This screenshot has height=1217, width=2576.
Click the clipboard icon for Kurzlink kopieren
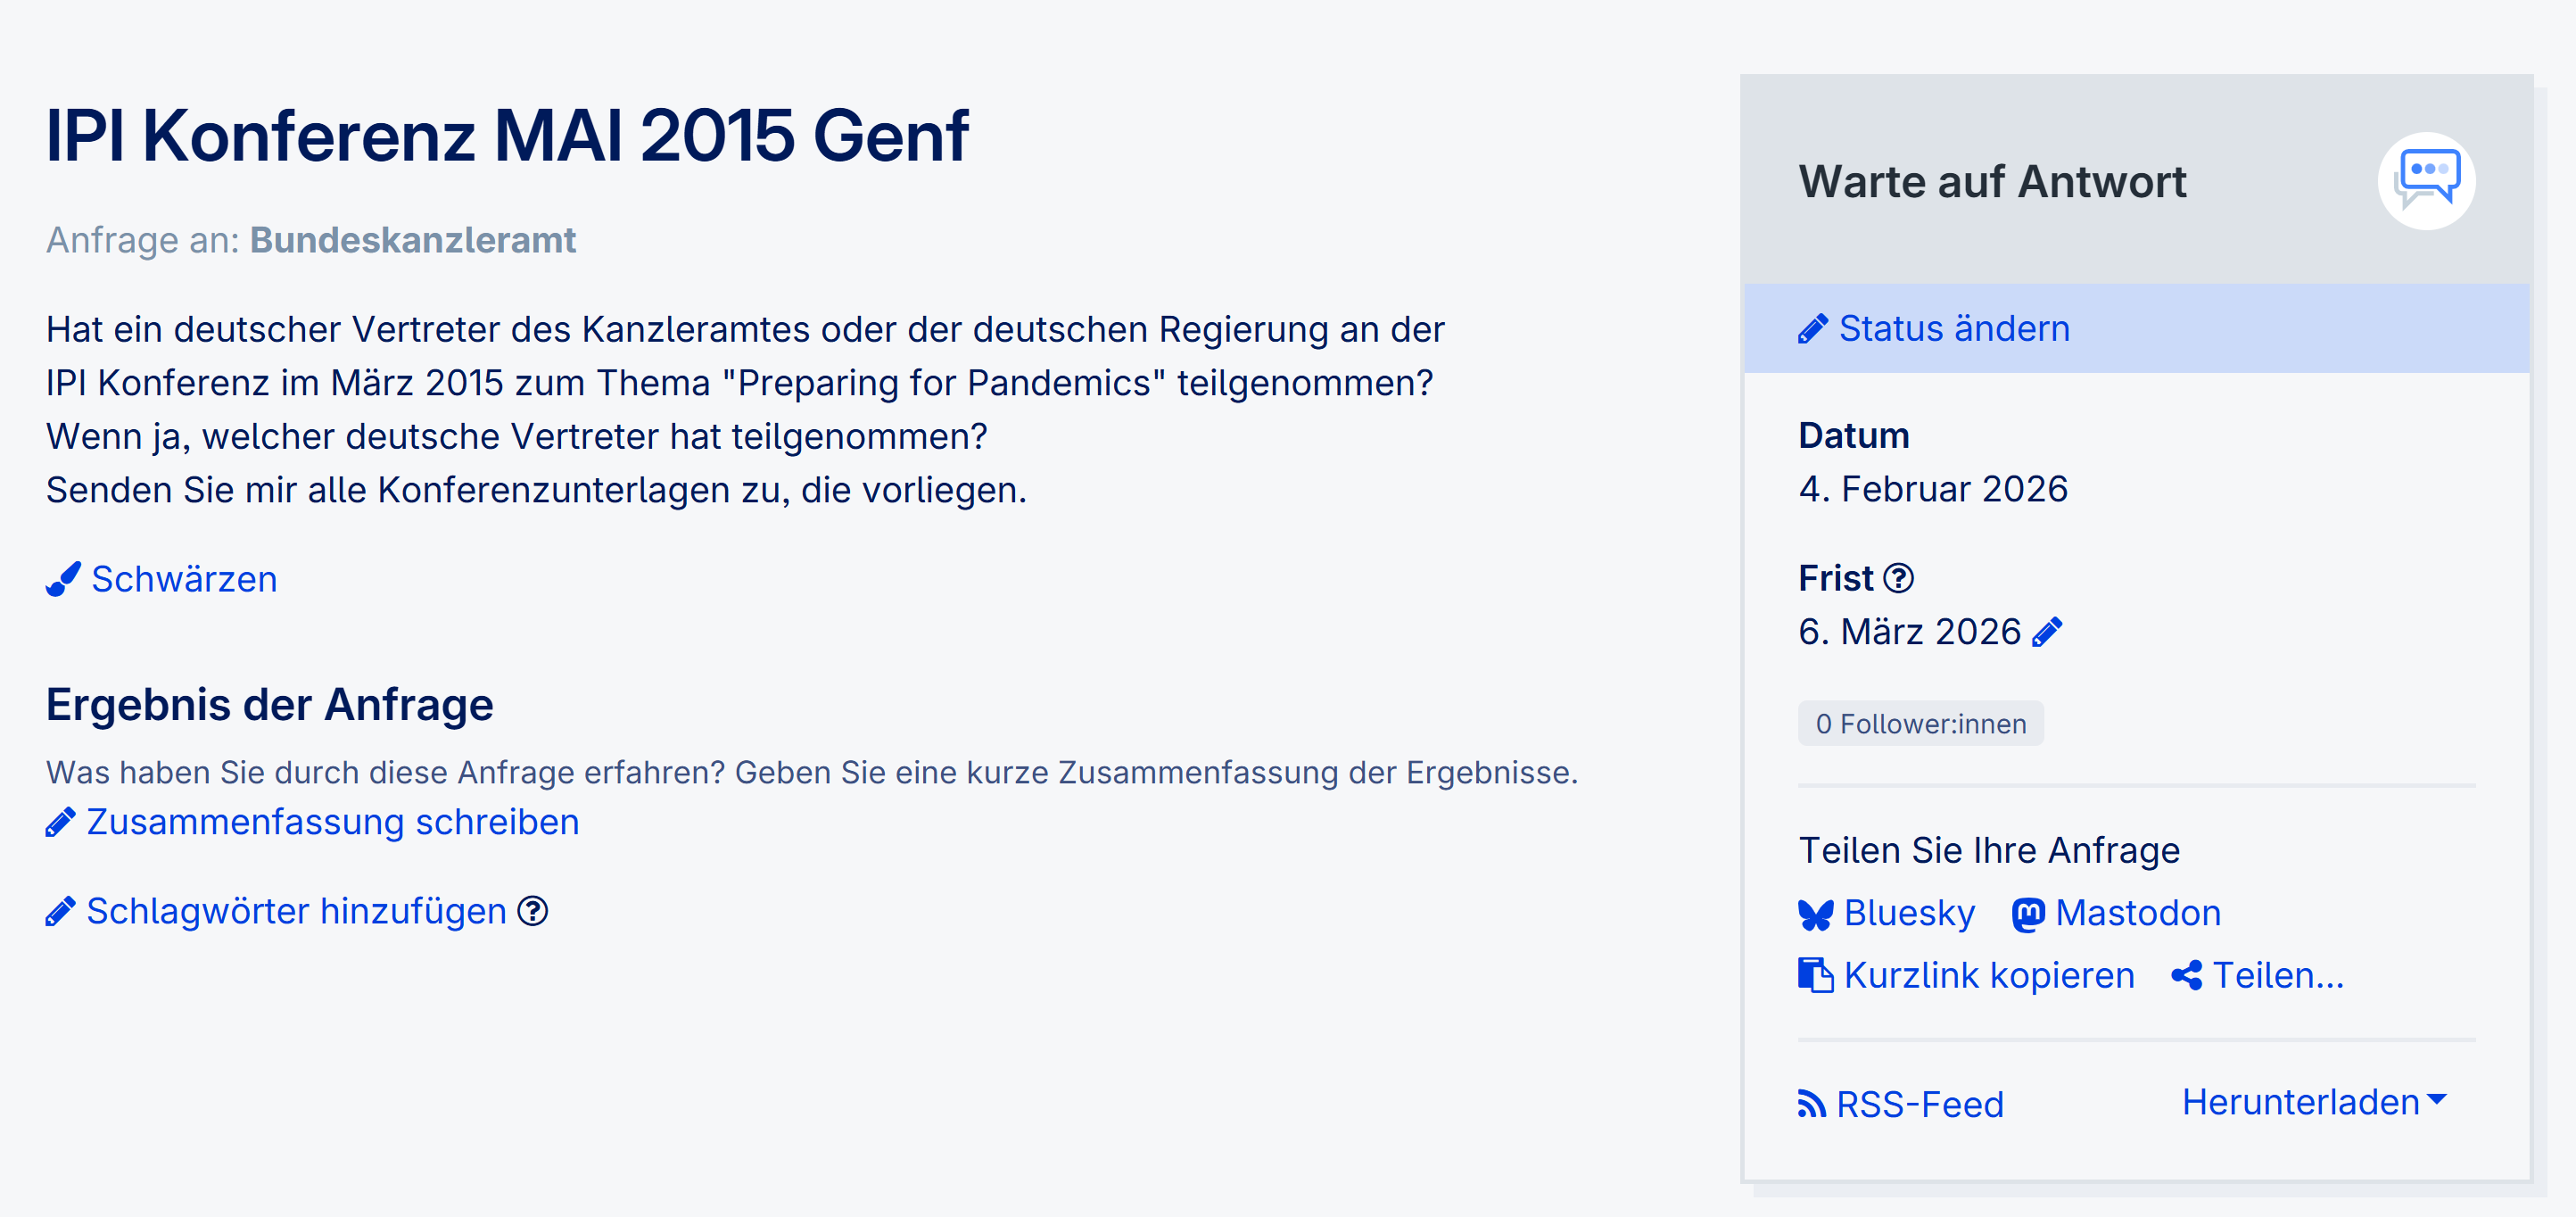(1815, 975)
